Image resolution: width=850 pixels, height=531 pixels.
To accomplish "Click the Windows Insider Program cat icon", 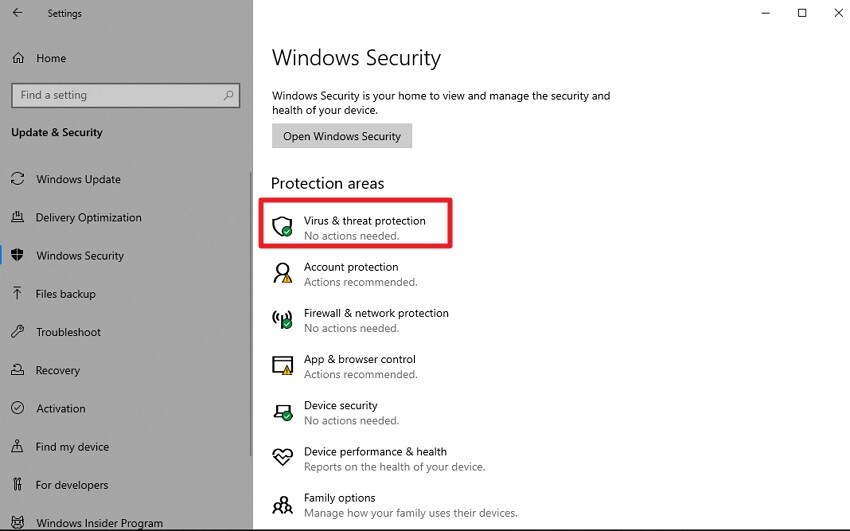I will 17,522.
